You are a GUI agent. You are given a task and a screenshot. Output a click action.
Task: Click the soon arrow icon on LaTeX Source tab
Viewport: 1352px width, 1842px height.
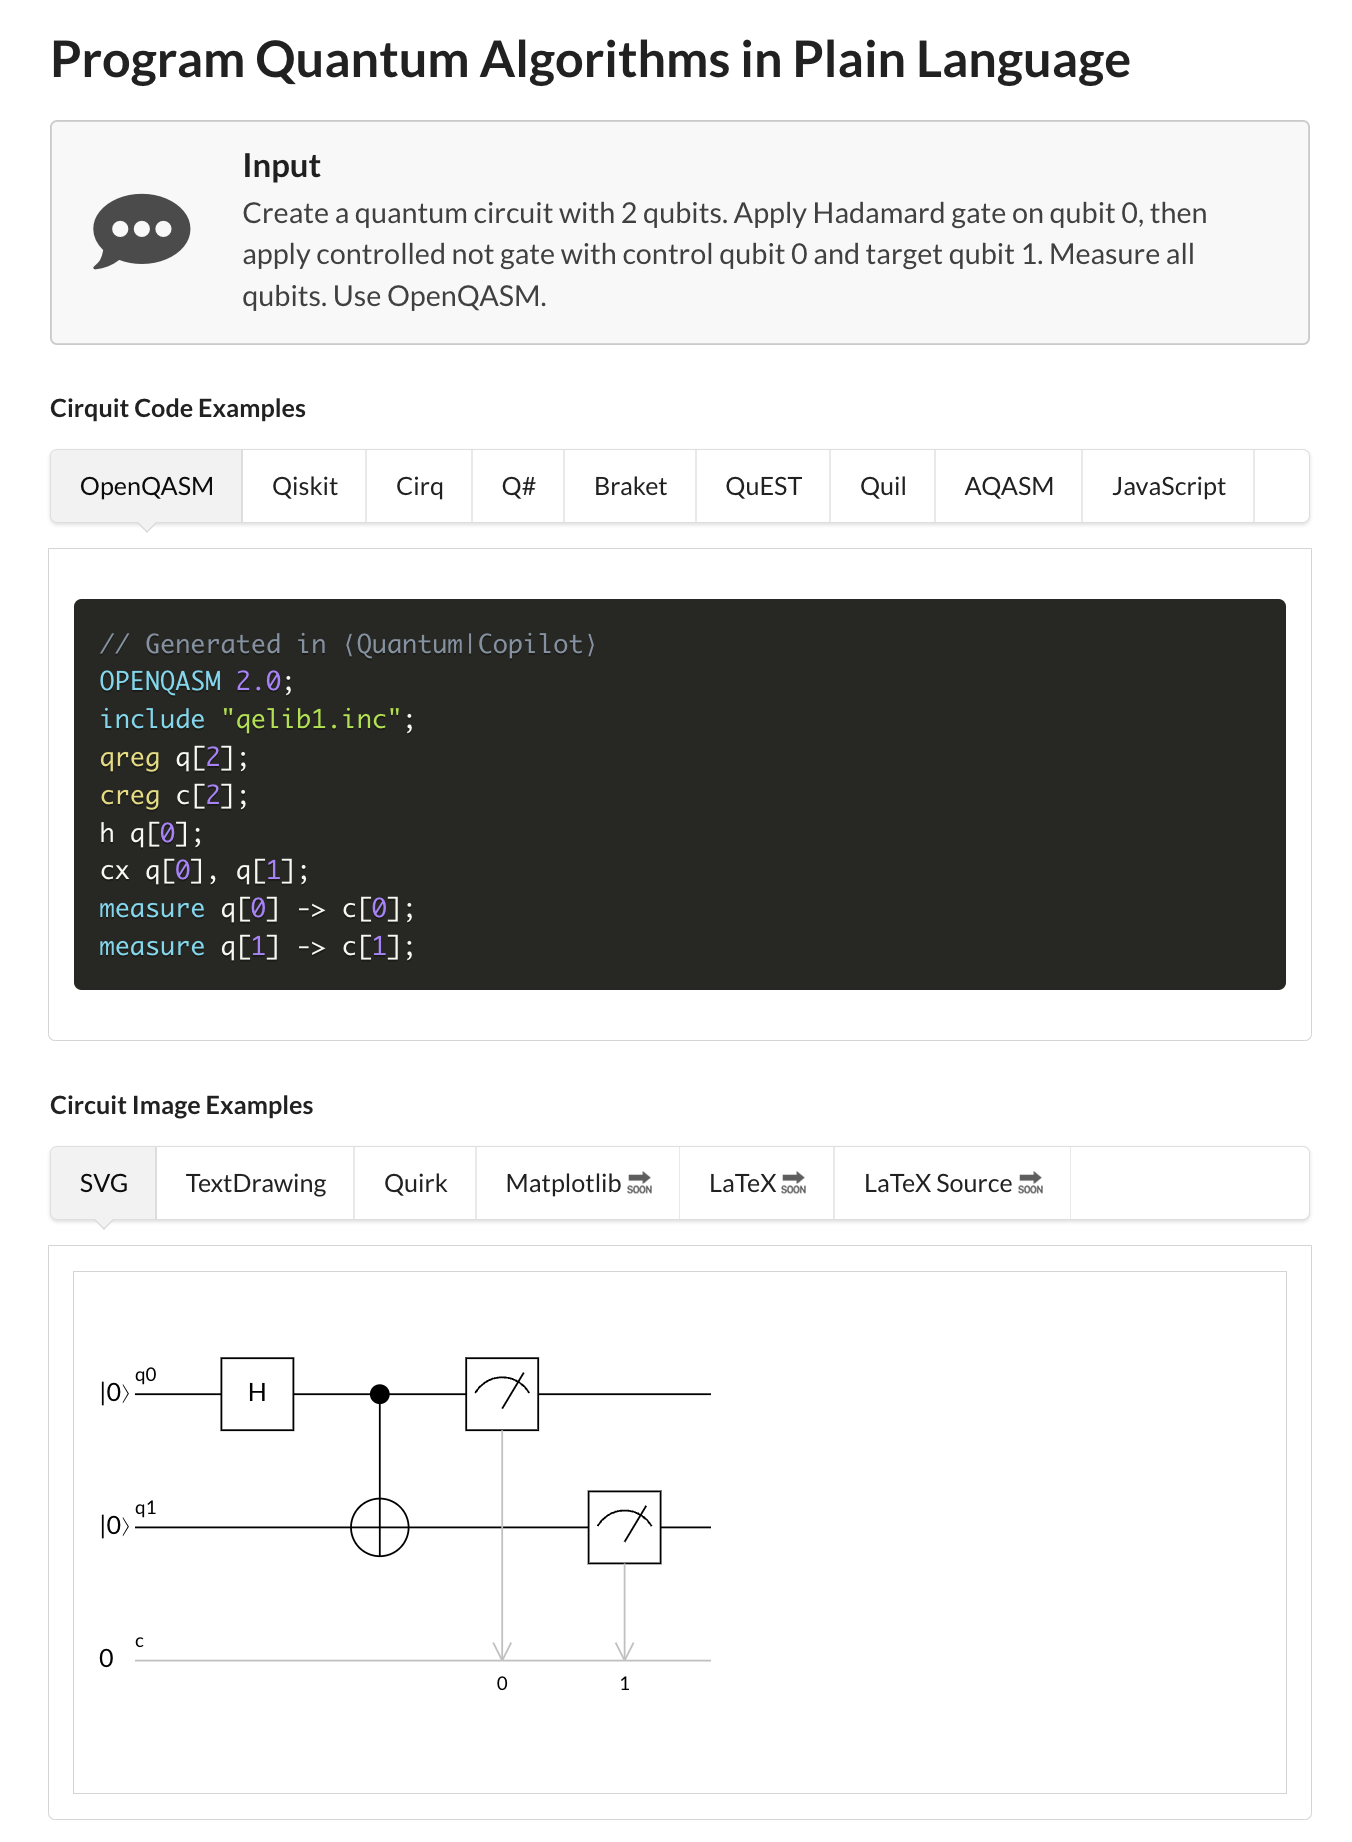coord(1031,1183)
